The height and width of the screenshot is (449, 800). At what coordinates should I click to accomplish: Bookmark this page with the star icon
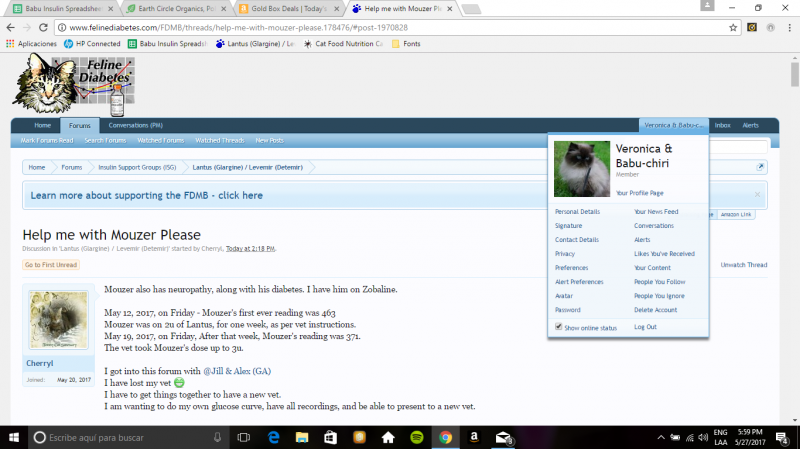coord(733,27)
